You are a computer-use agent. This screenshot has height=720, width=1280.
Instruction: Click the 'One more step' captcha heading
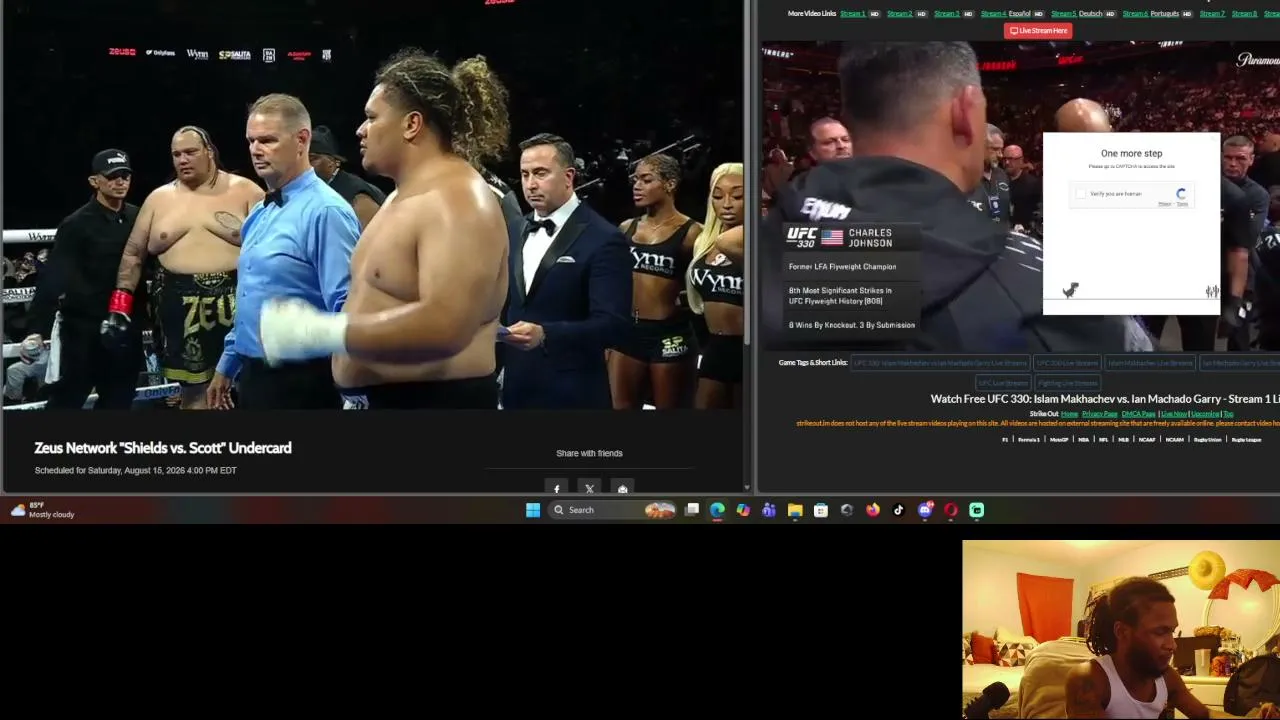tap(1132, 154)
